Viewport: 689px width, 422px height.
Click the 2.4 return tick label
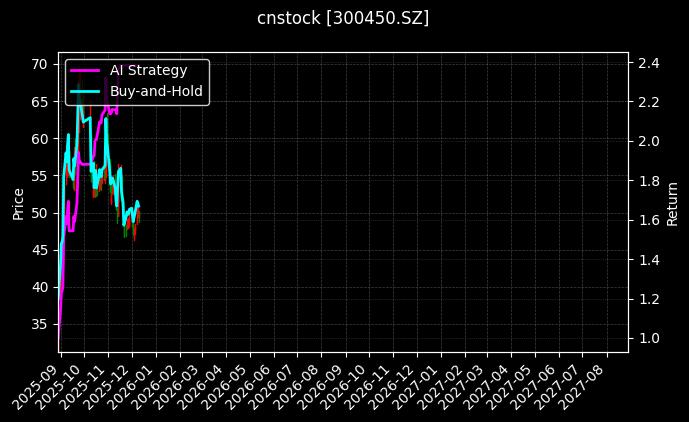coord(648,63)
